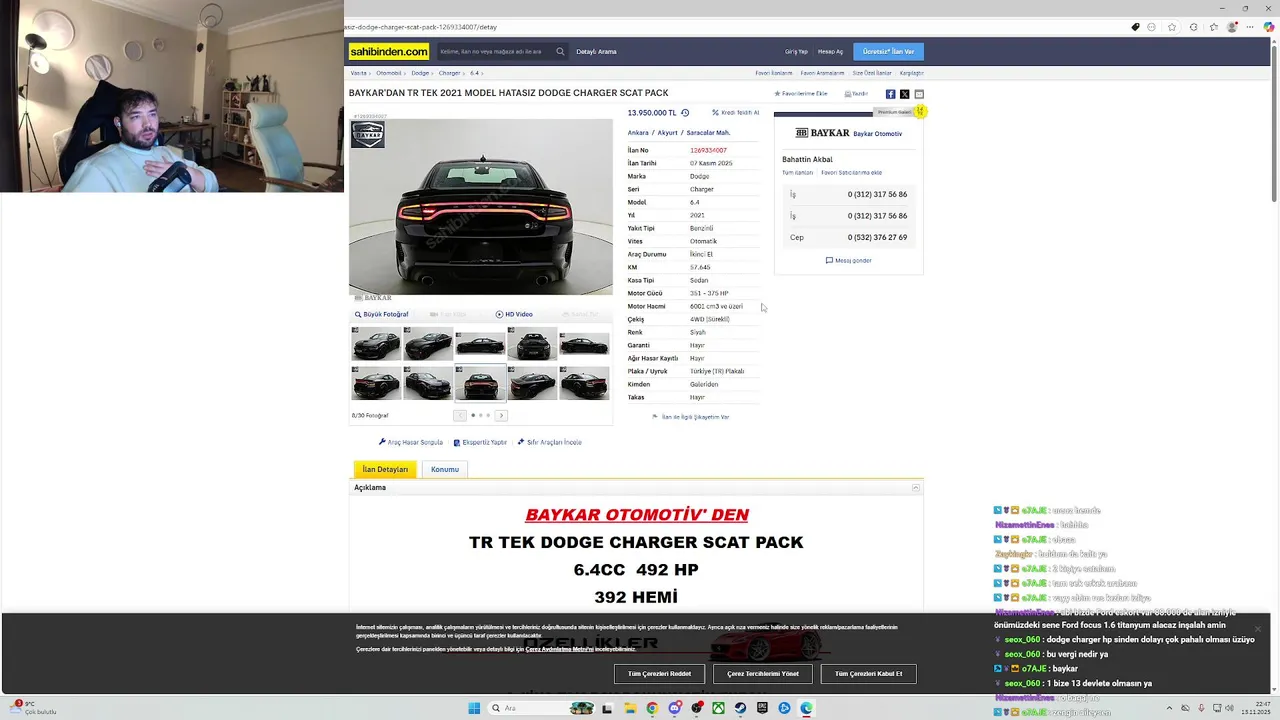This screenshot has height=720, width=1280.
Task: Add listing to favorites with star
Action: coord(801,93)
